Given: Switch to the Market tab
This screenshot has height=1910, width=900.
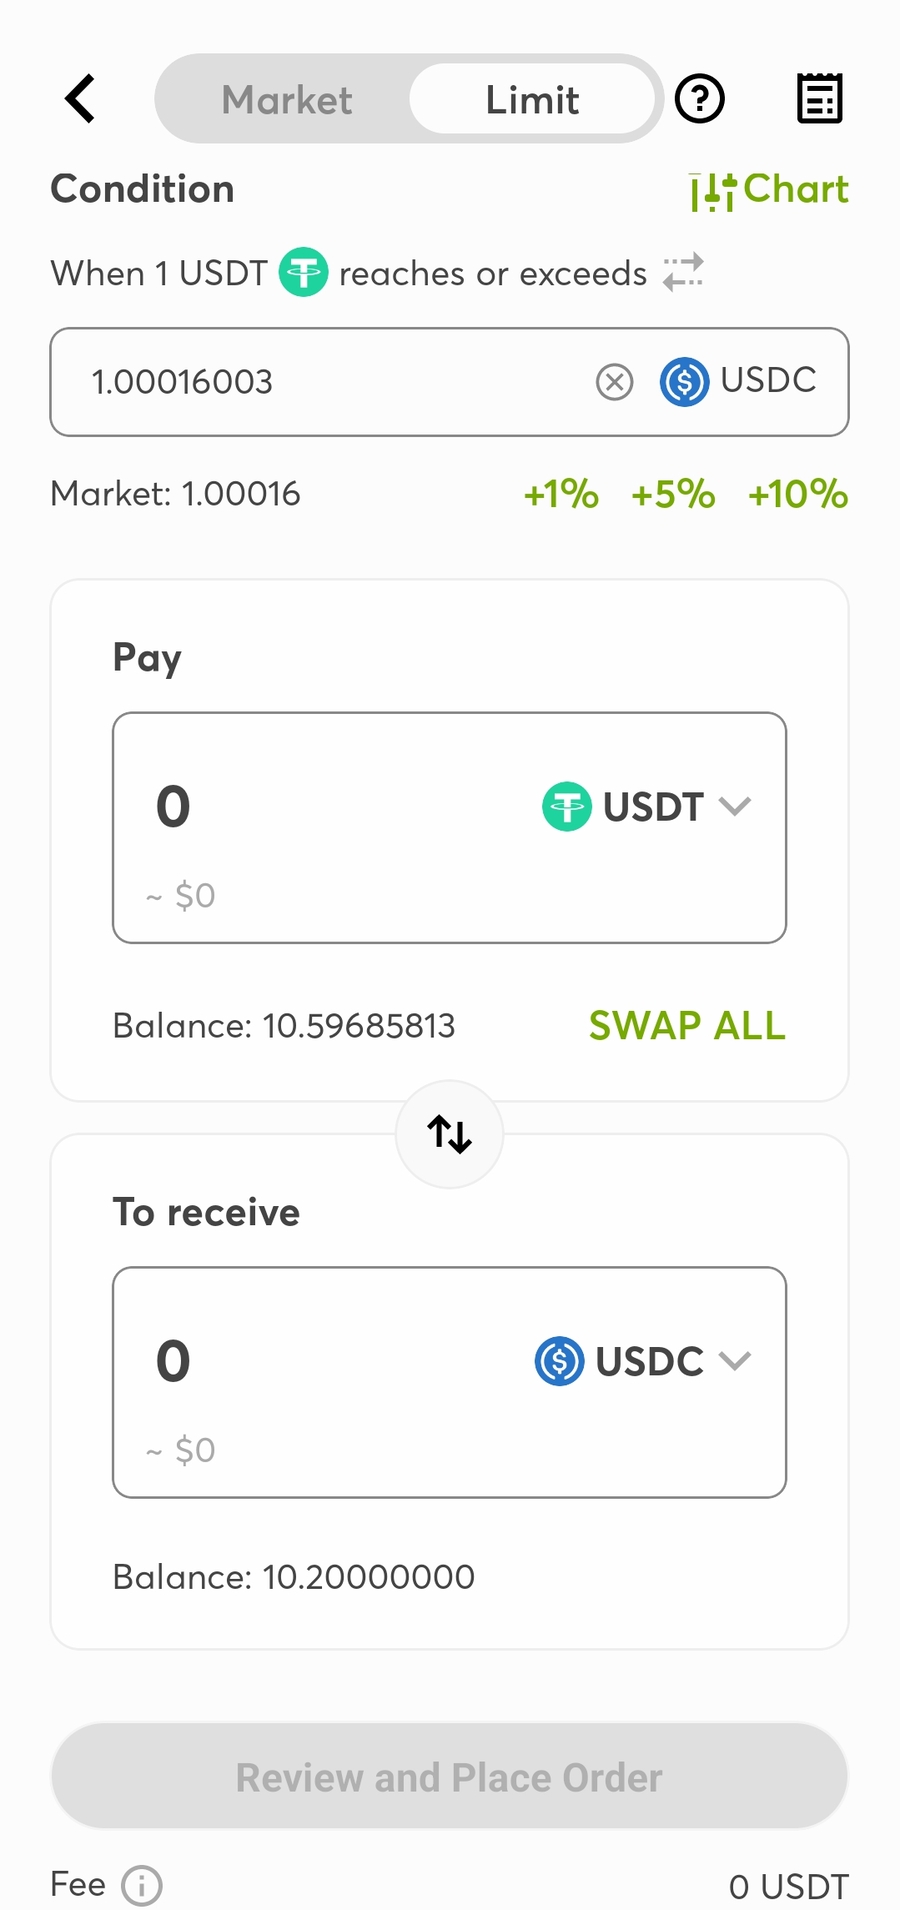Looking at the screenshot, I should (287, 100).
